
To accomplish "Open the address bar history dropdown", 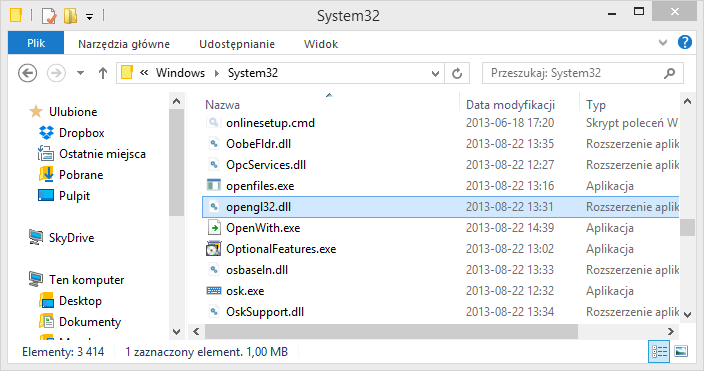I will 435,73.
